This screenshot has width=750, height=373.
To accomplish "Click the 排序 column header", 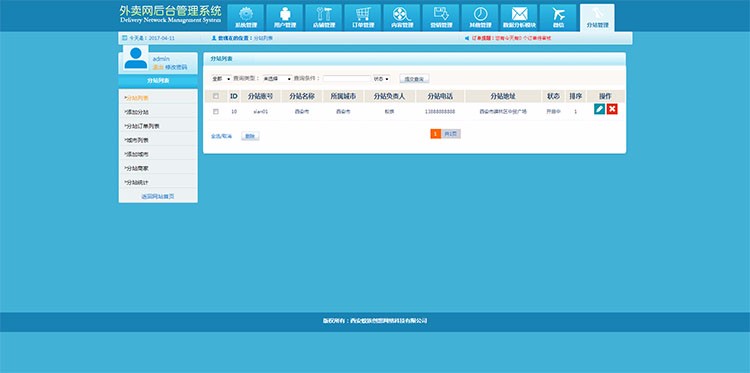I will [x=576, y=96].
